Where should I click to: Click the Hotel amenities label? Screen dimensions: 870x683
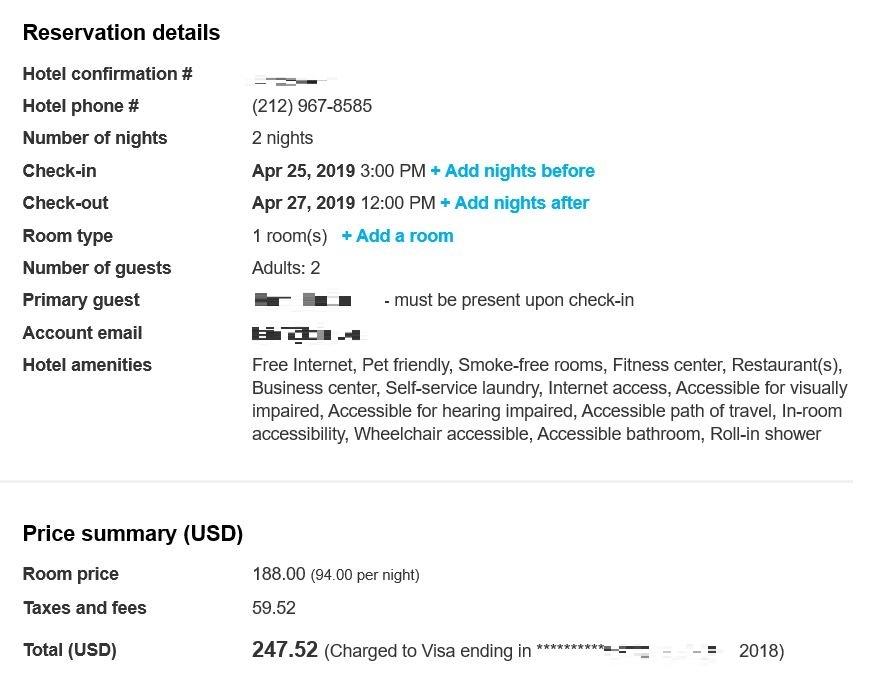point(87,365)
